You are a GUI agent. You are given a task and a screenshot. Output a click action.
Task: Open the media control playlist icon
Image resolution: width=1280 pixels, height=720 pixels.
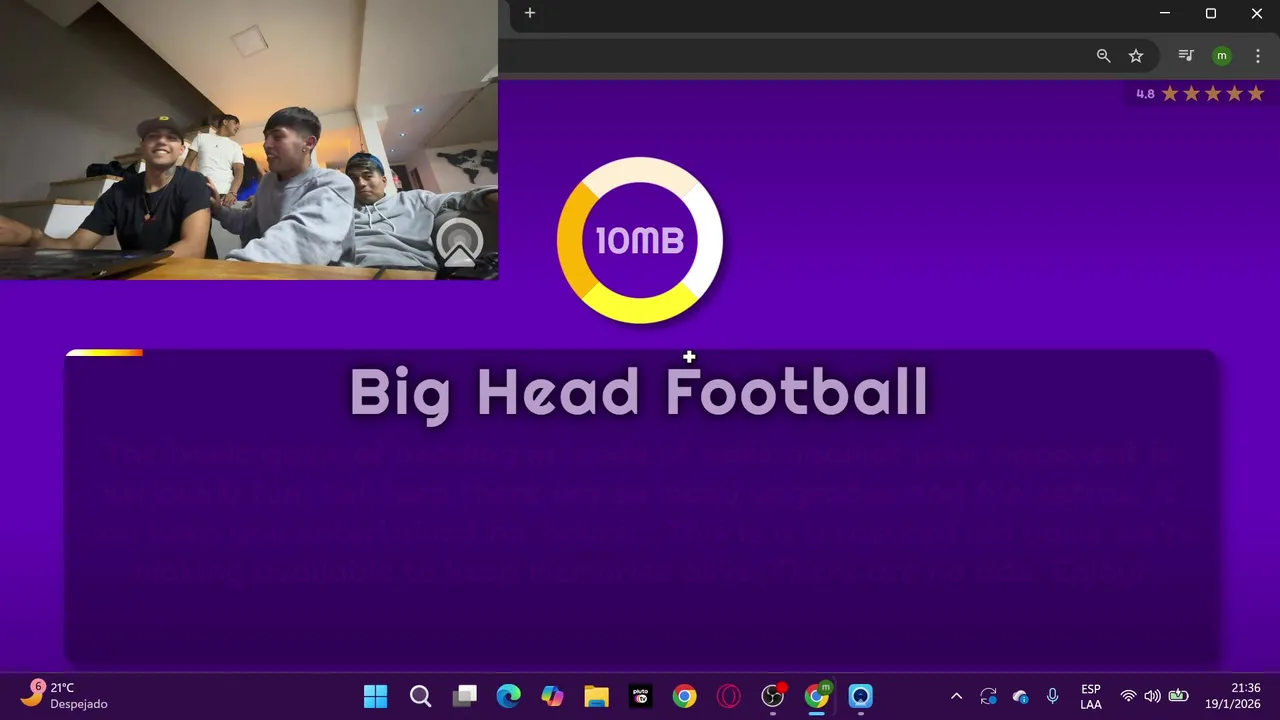tap(1186, 56)
